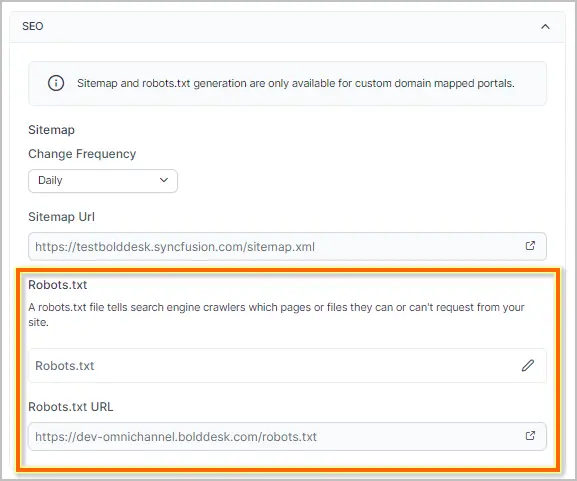Open the Change Frequency dropdown
This screenshot has width=577, height=481.
(103, 181)
